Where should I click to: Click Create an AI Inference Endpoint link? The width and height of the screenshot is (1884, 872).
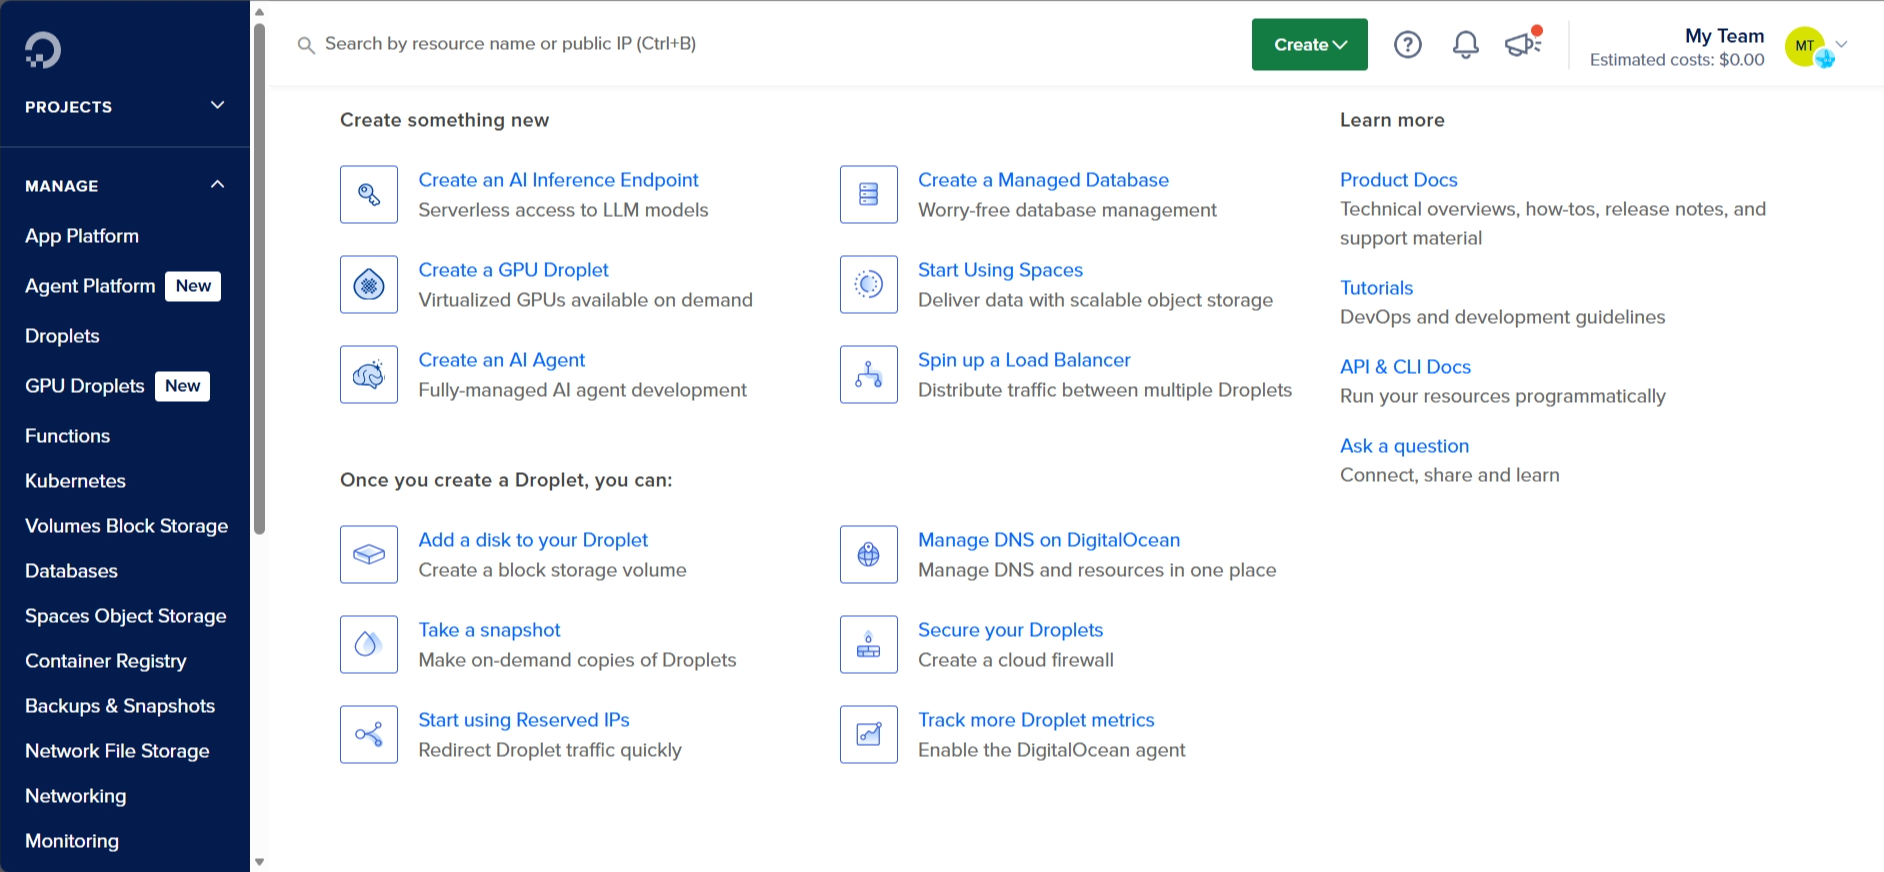pos(558,180)
